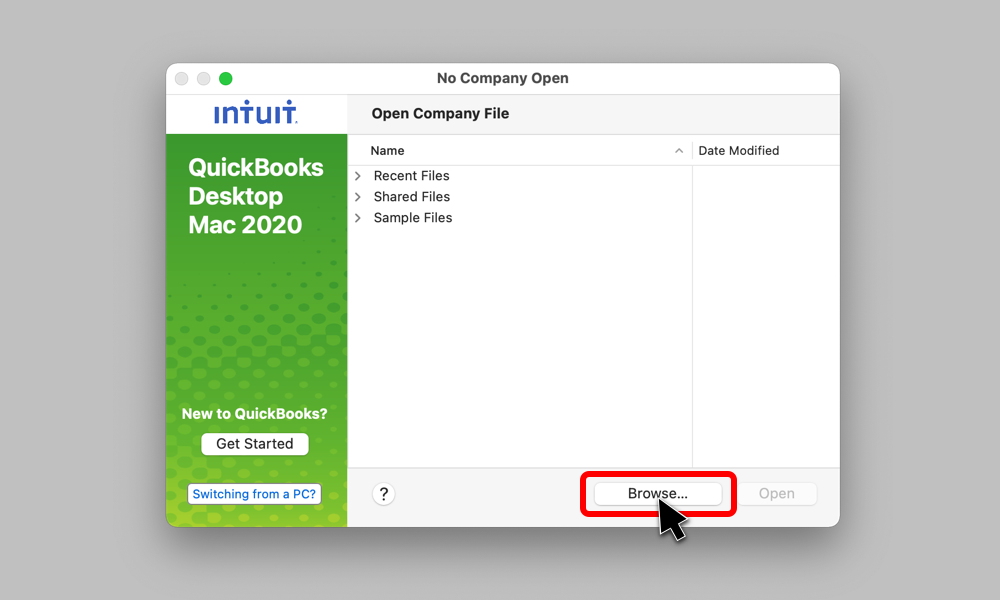The height and width of the screenshot is (600, 1000).
Task: Click the Intuit logo
Action: (x=255, y=112)
